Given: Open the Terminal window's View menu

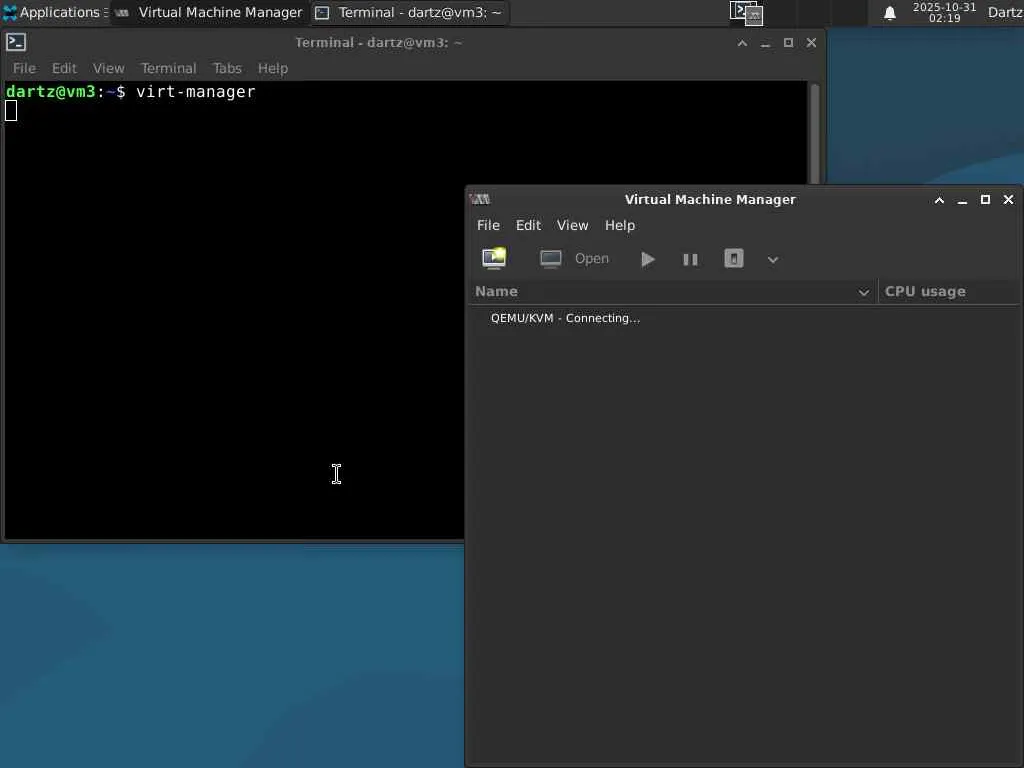Looking at the screenshot, I should click(108, 69).
